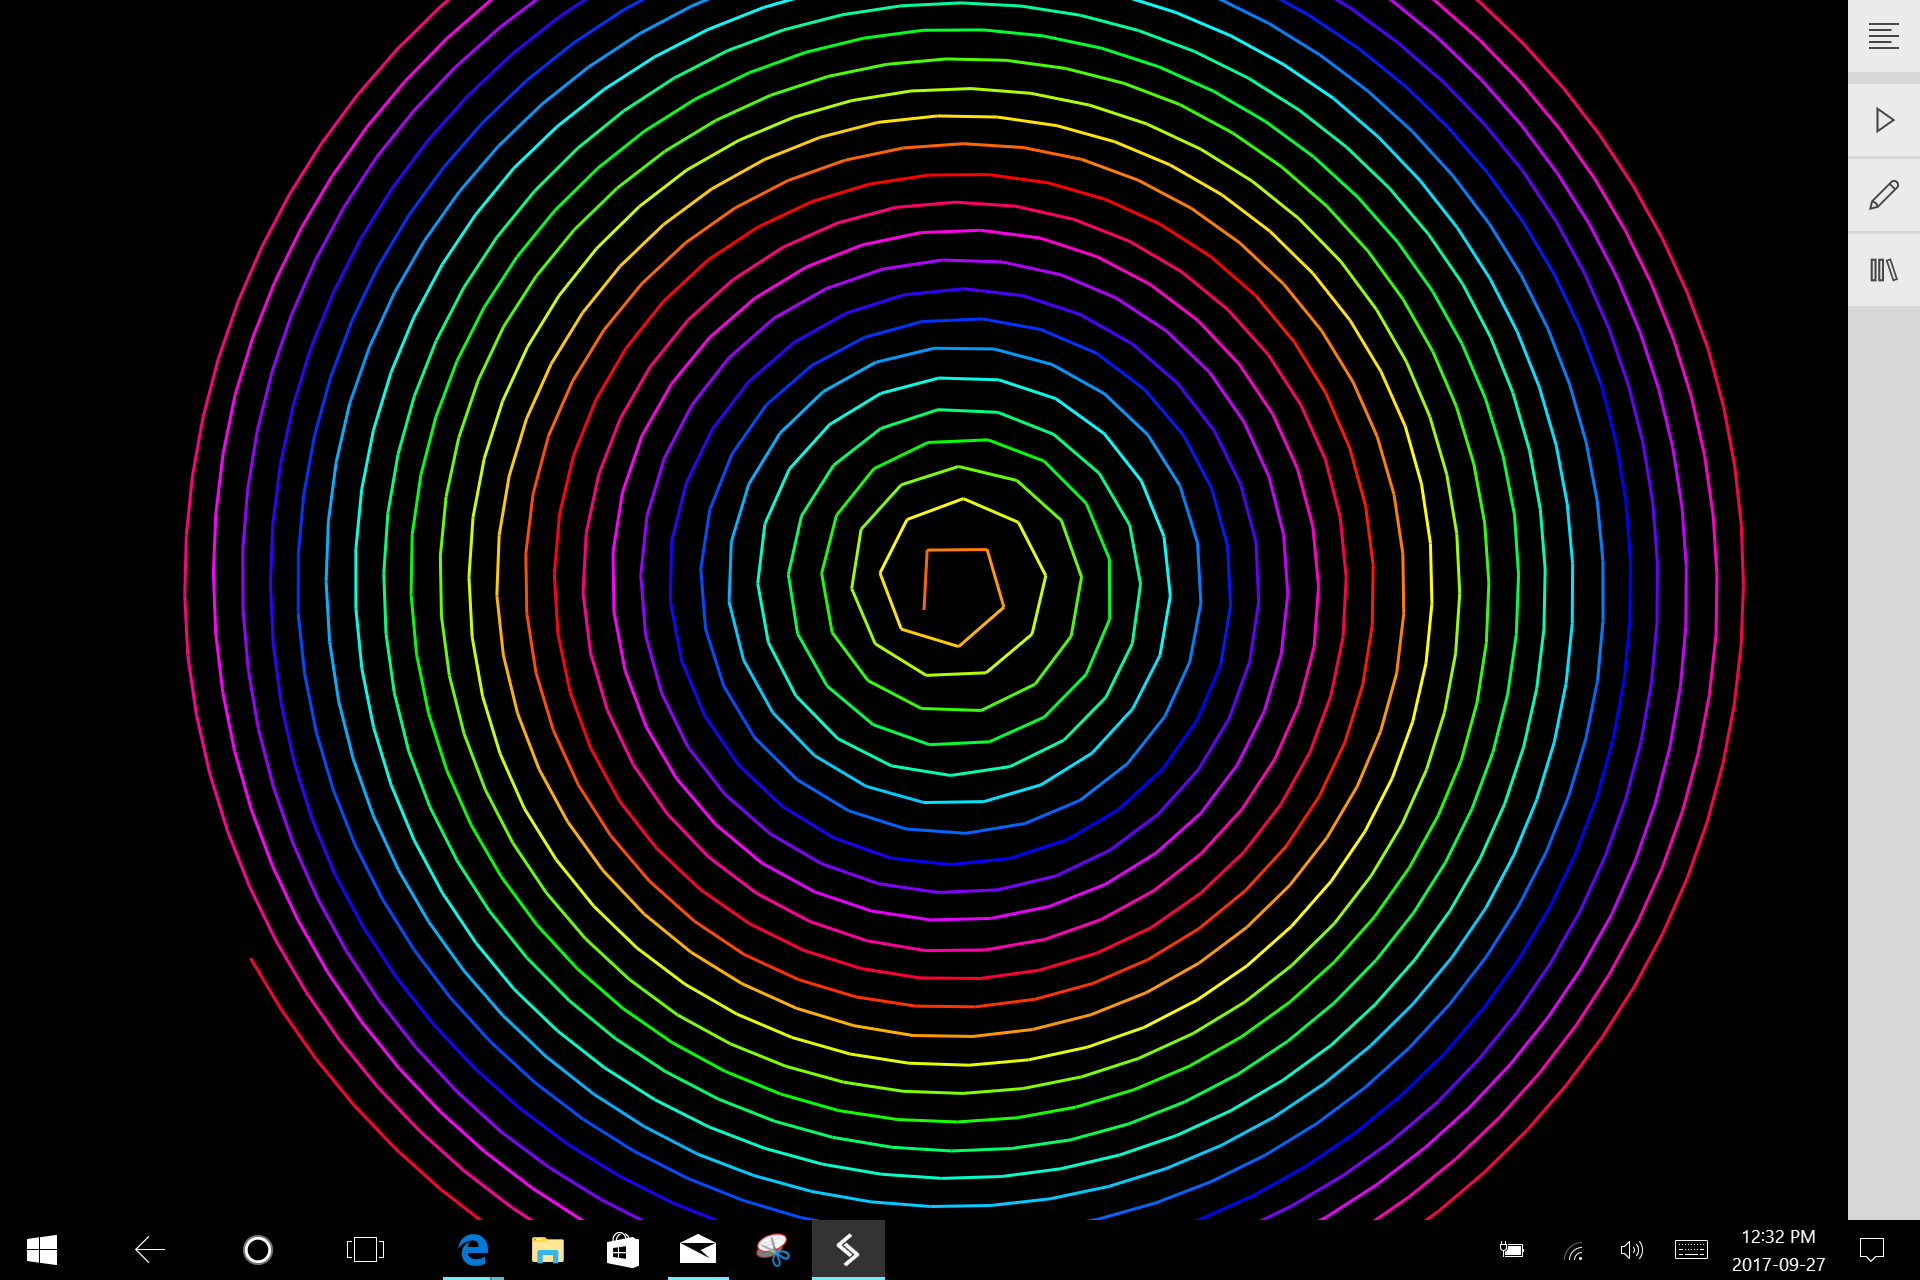Run the program with the play button
The height and width of the screenshot is (1280, 1920).
point(1884,120)
